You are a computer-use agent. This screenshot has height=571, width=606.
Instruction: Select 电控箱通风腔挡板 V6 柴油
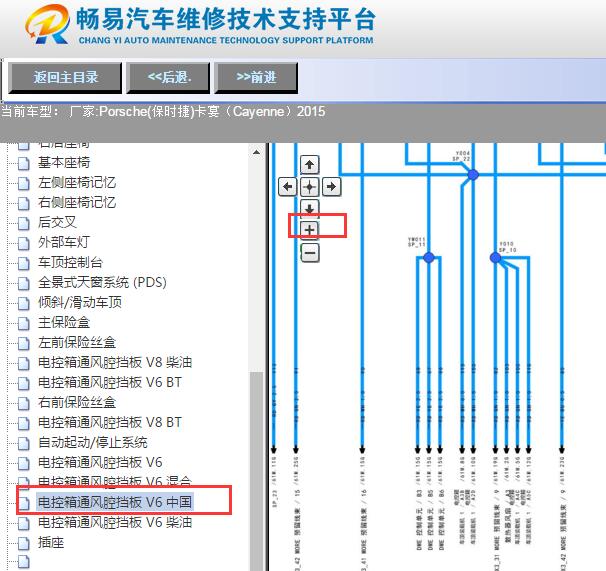point(115,523)
